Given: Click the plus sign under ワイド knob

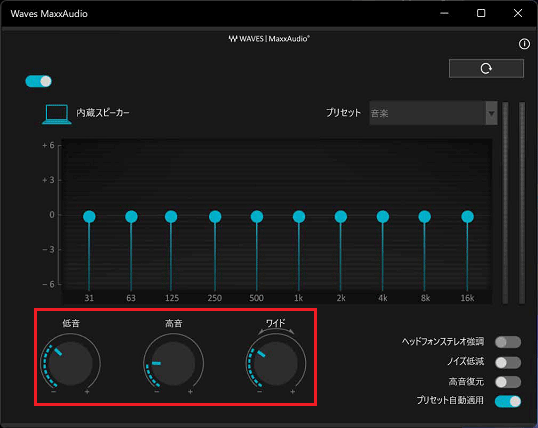Looking at the screenshot, I should (x=293, y=392).
